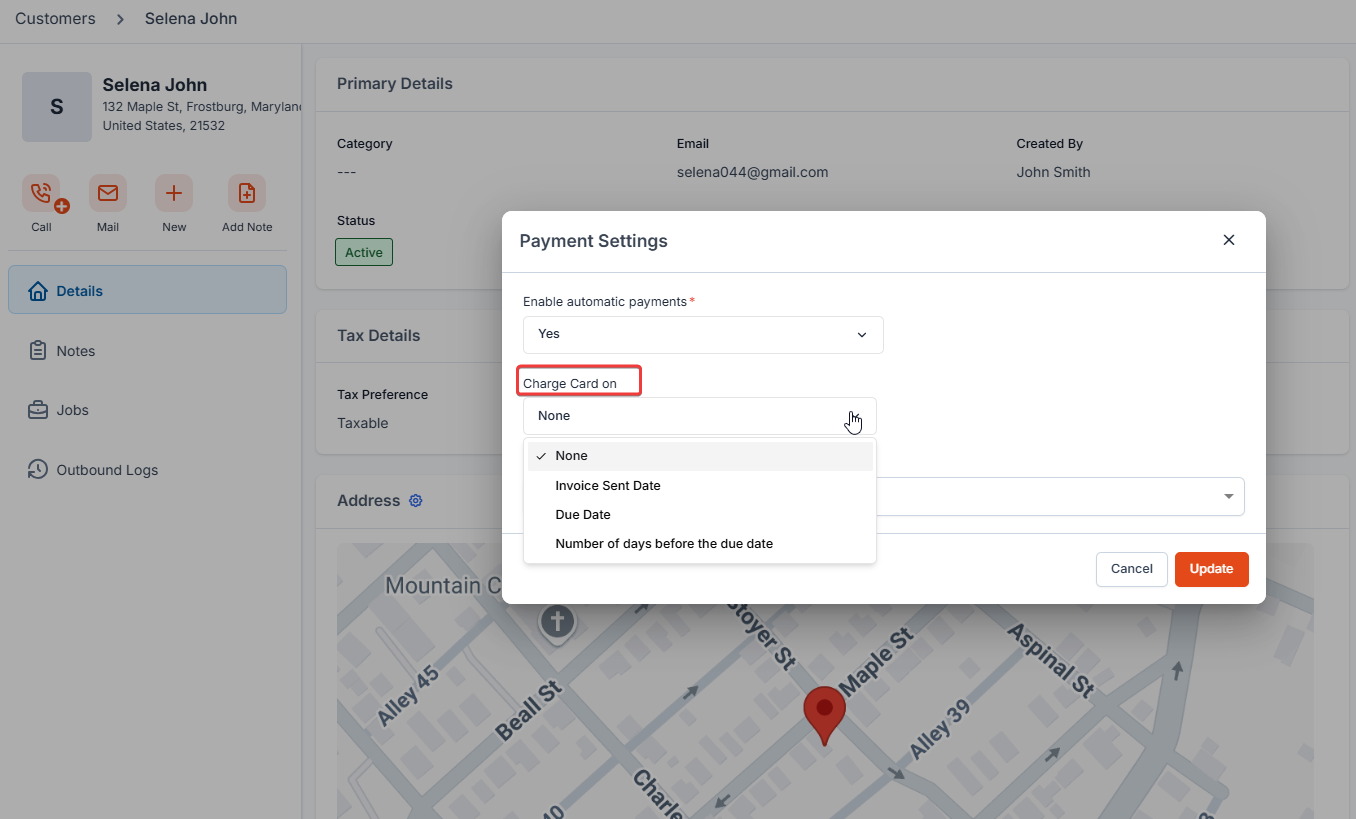
Task: Click the church marker on the map
Action: coord(558,622)
